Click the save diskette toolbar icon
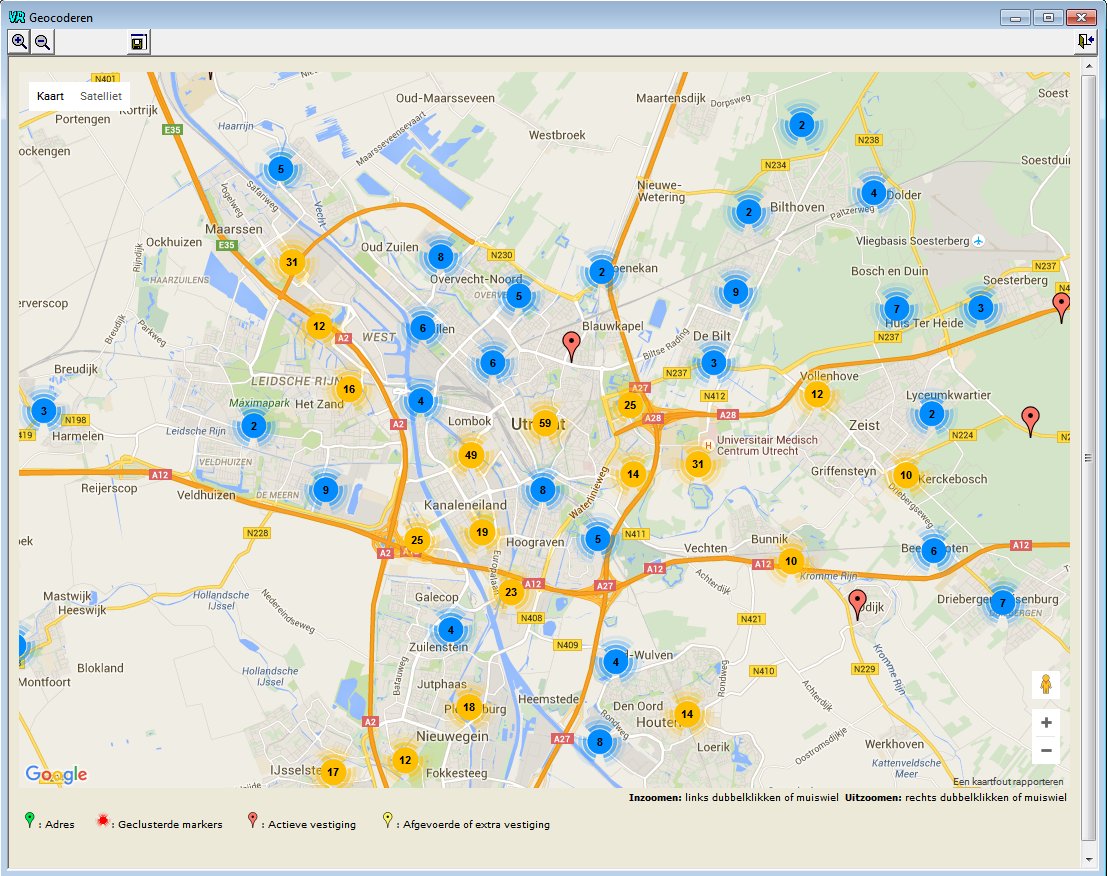The image size is (1108, 876). coord(138,42)
